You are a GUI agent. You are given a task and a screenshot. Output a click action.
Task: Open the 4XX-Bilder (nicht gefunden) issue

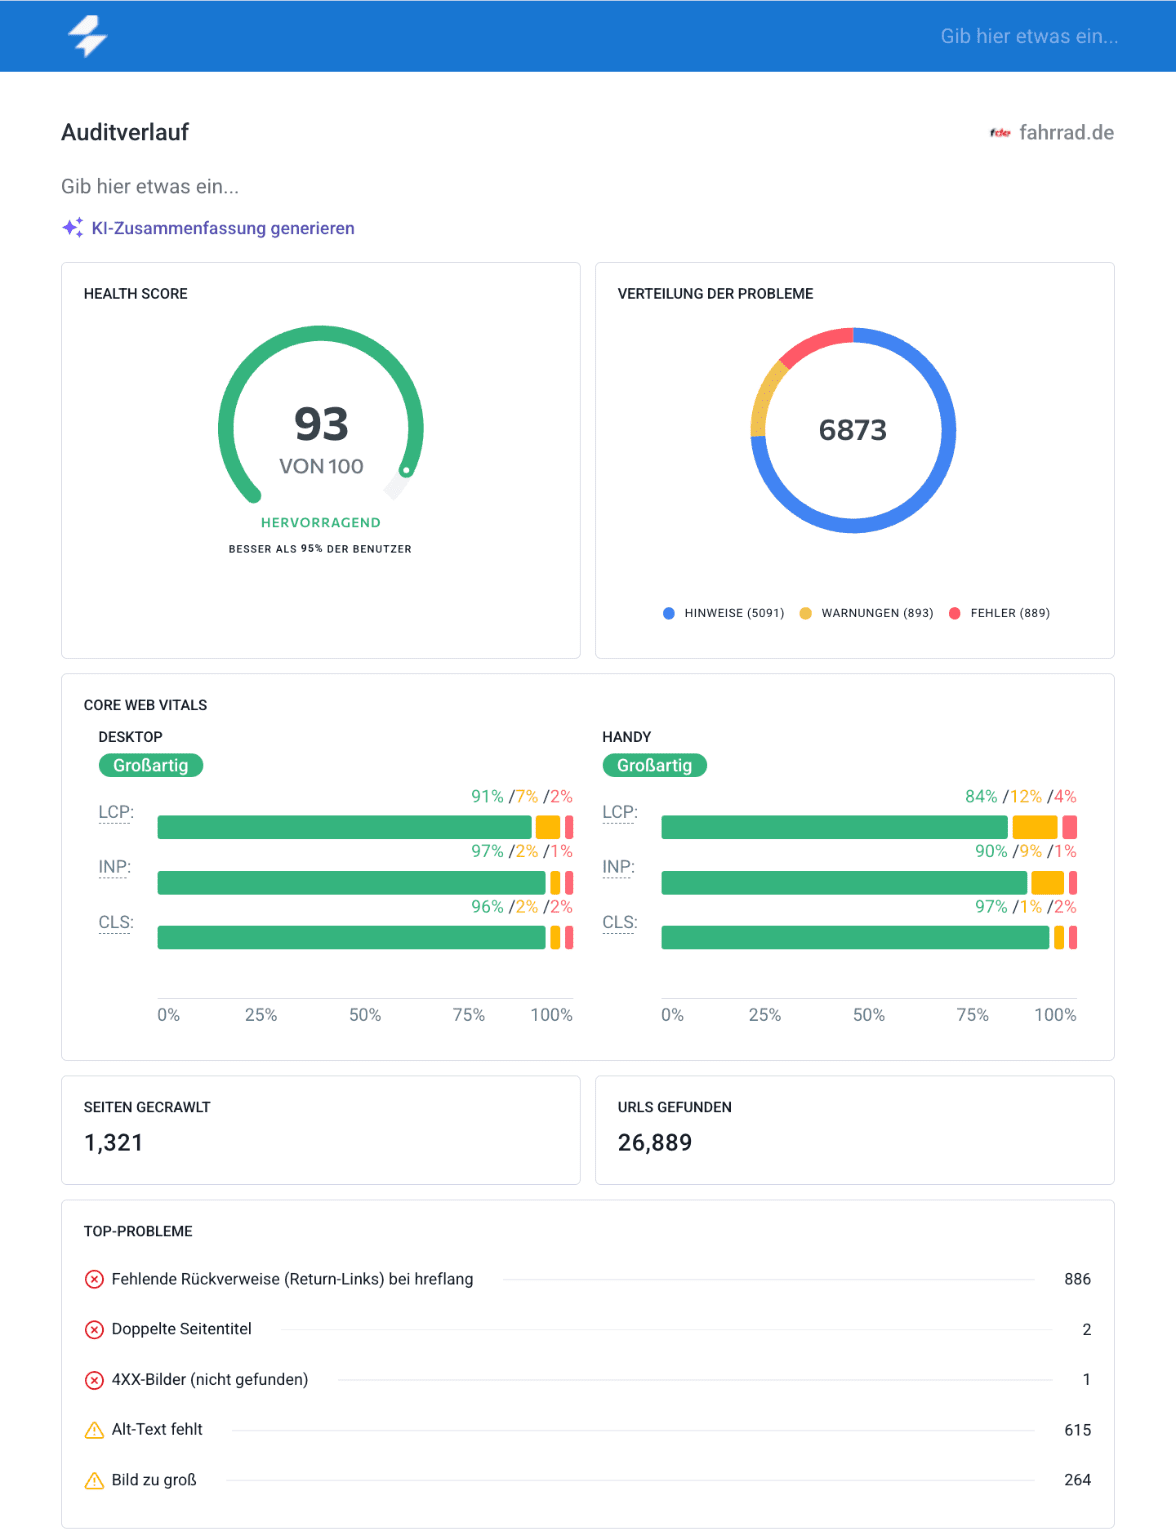(210, 1380)
